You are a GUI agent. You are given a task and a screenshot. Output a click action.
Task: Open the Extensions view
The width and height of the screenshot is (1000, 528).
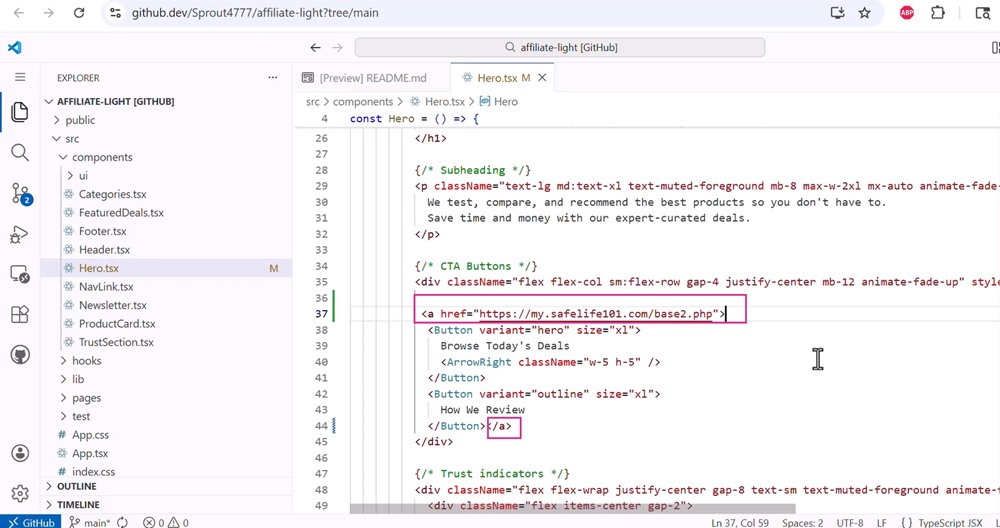click(20, 314)
